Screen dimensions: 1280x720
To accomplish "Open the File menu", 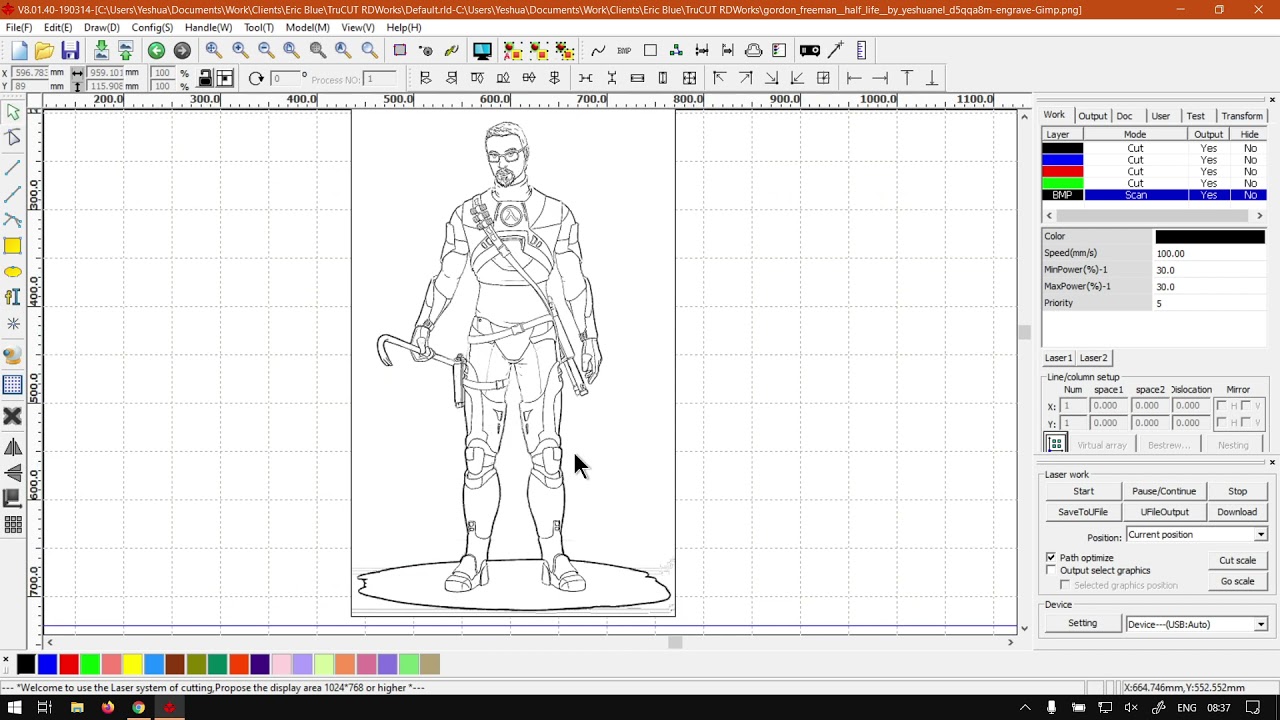I will point(19,27).
